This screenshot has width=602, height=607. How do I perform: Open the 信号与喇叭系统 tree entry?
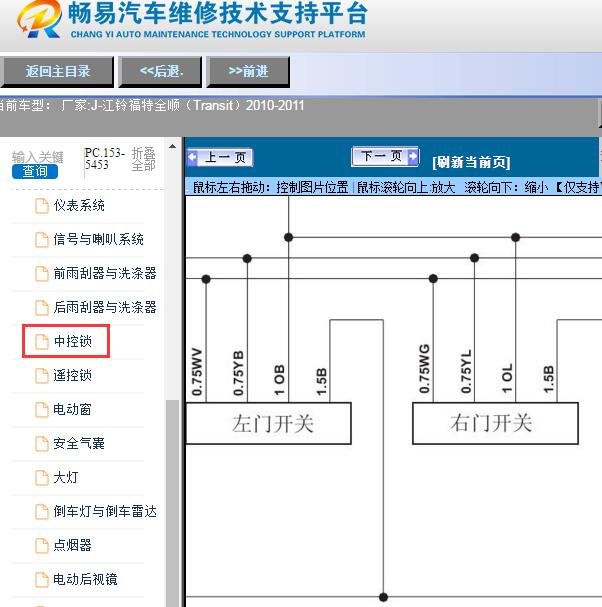pyautogui.click(x=98, y=240)
